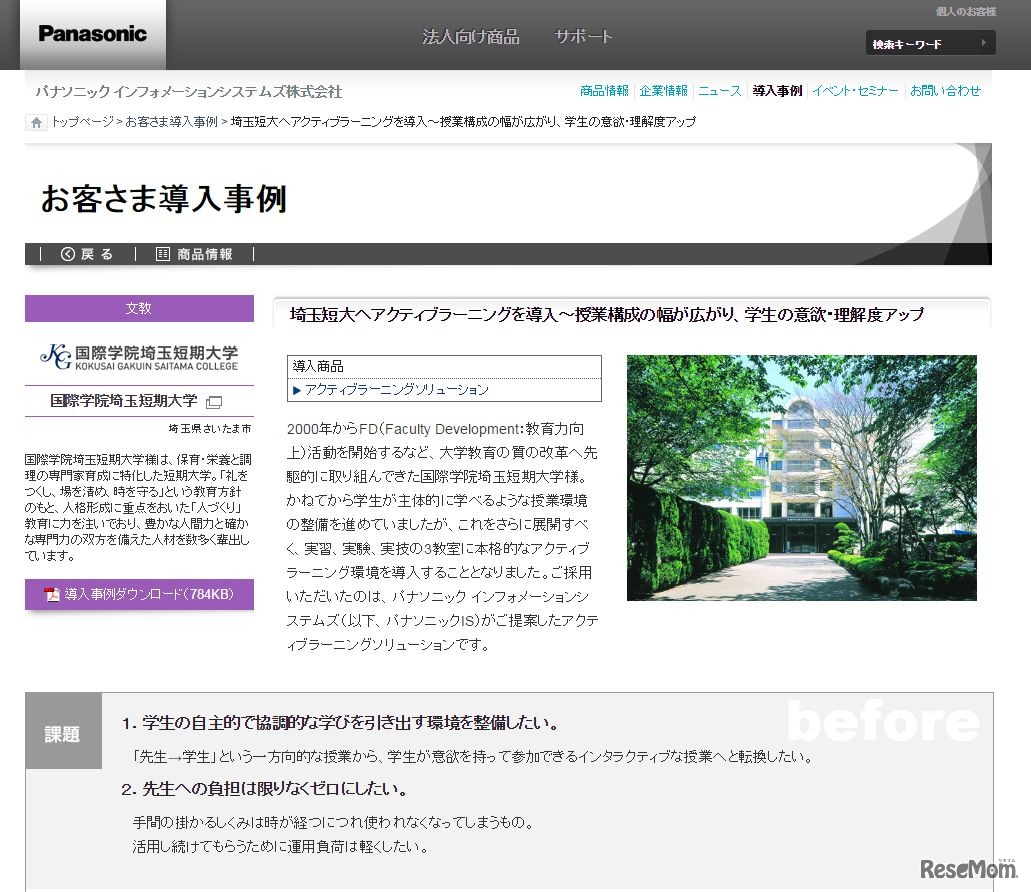The image size is (1031, 892).
Task: Click the arrow inside the 検索キーワード search box
Action: 984,43
